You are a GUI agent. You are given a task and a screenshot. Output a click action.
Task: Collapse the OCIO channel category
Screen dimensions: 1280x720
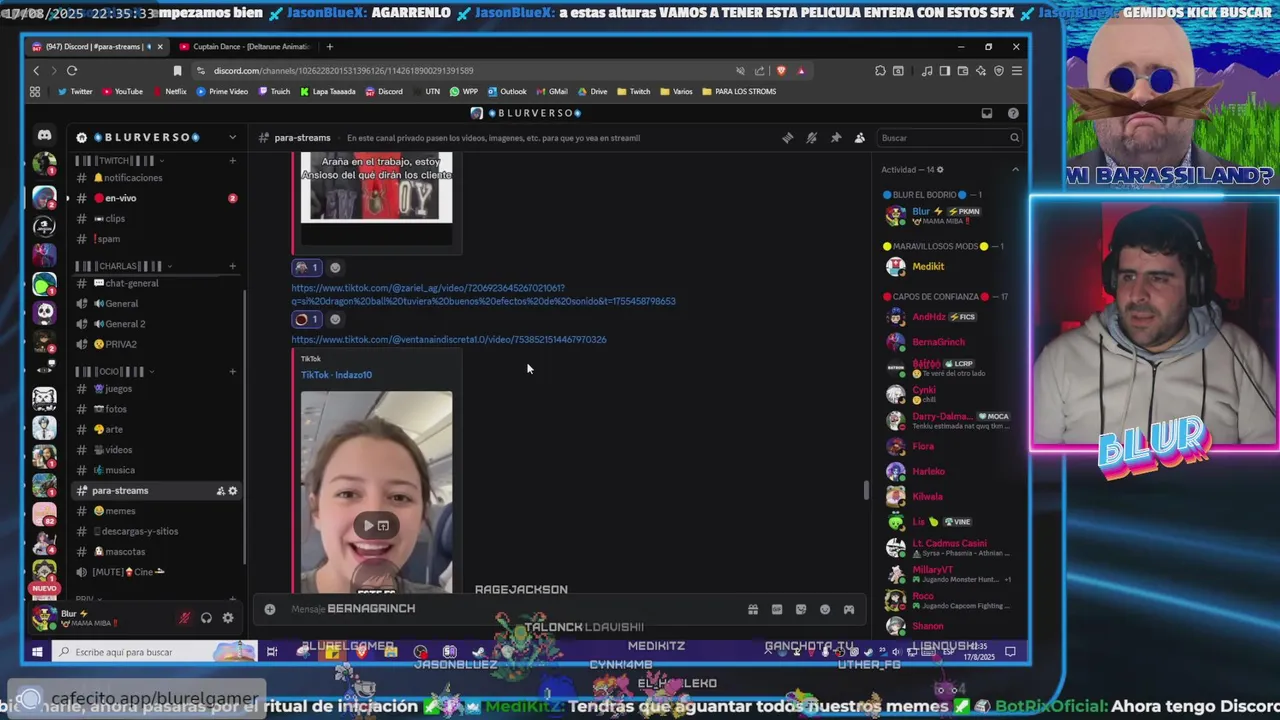[x=115, y=371]
